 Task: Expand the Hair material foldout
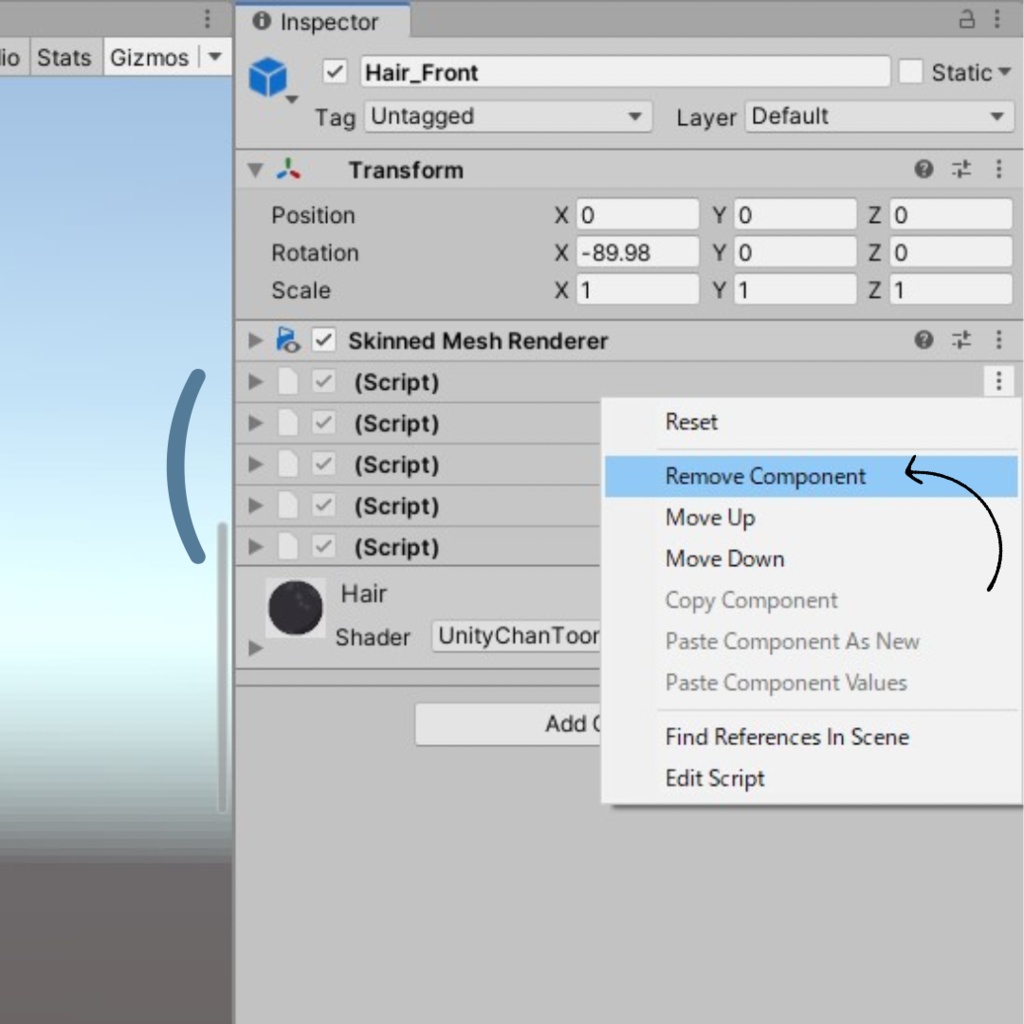click(x=255, y=648)
